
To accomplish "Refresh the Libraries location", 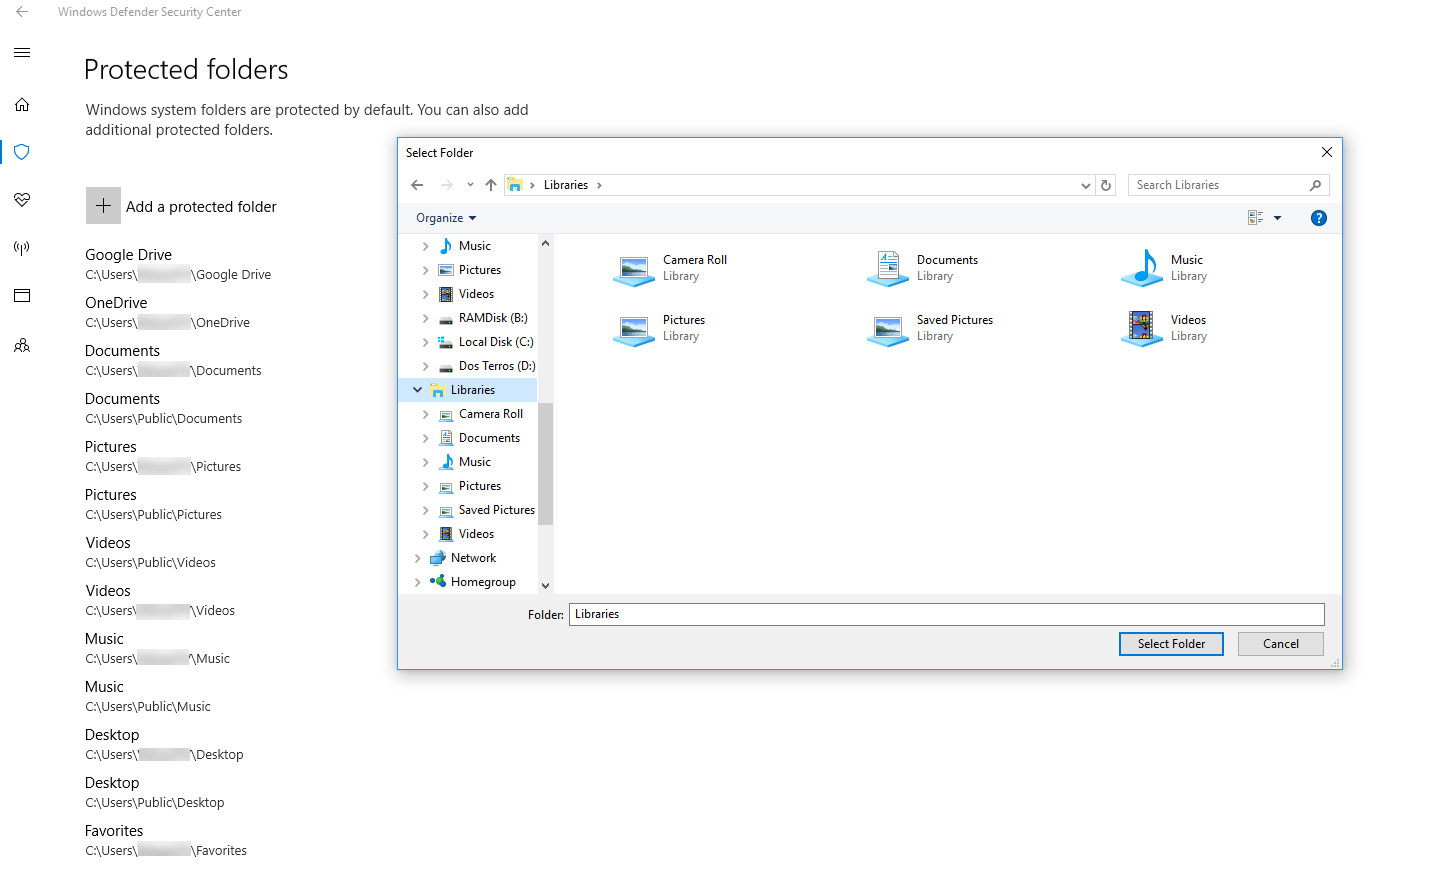I will pos(1106,185).
